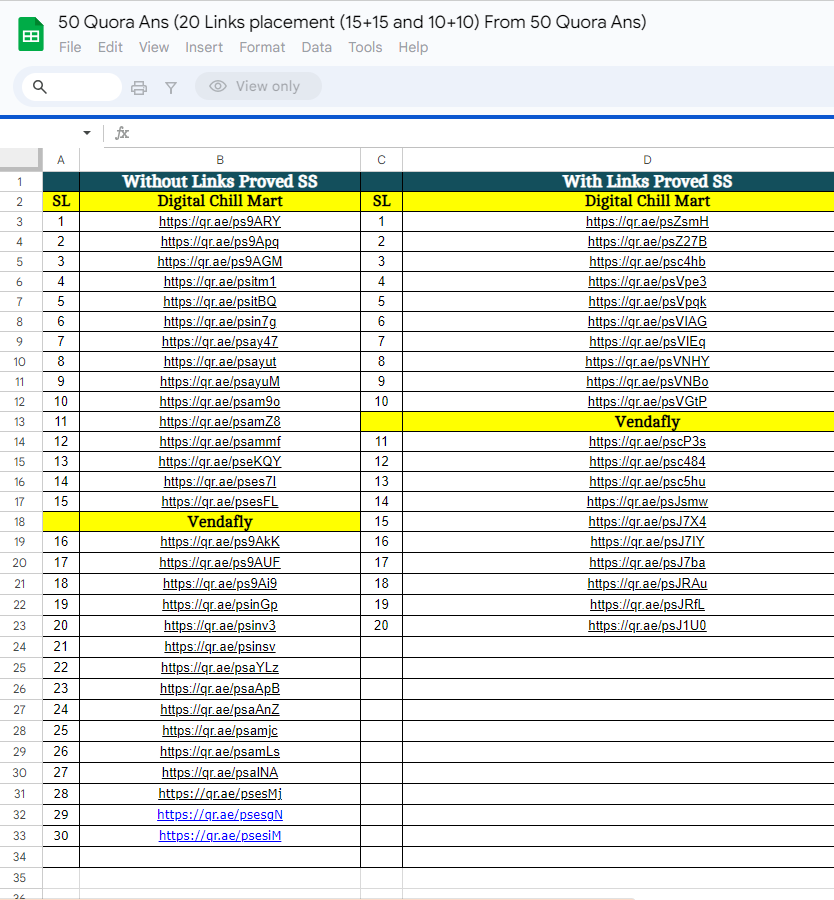This screenshot has width=834, height=900.
Task: Open link https://qr.ae/ps9Apq
Action: click(220, 242)
